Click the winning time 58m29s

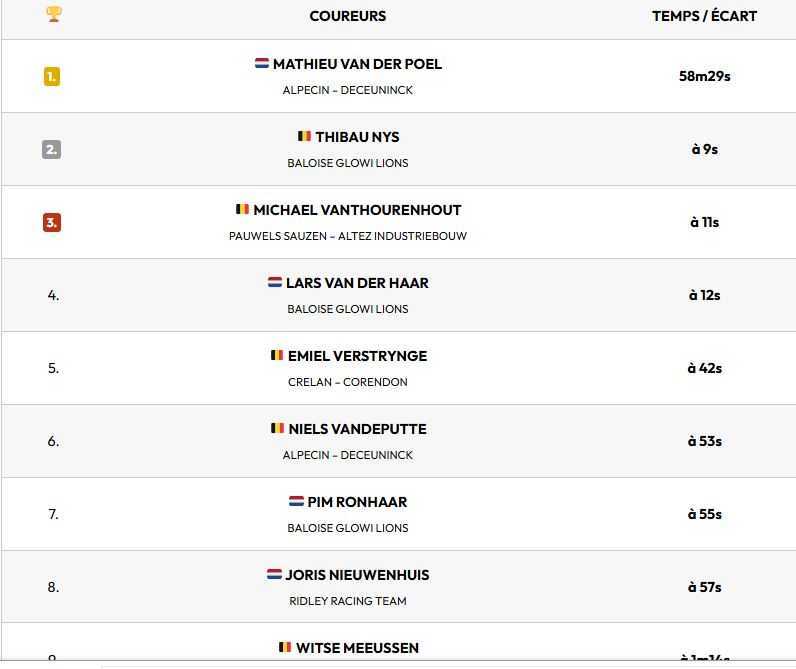[704, 76]
